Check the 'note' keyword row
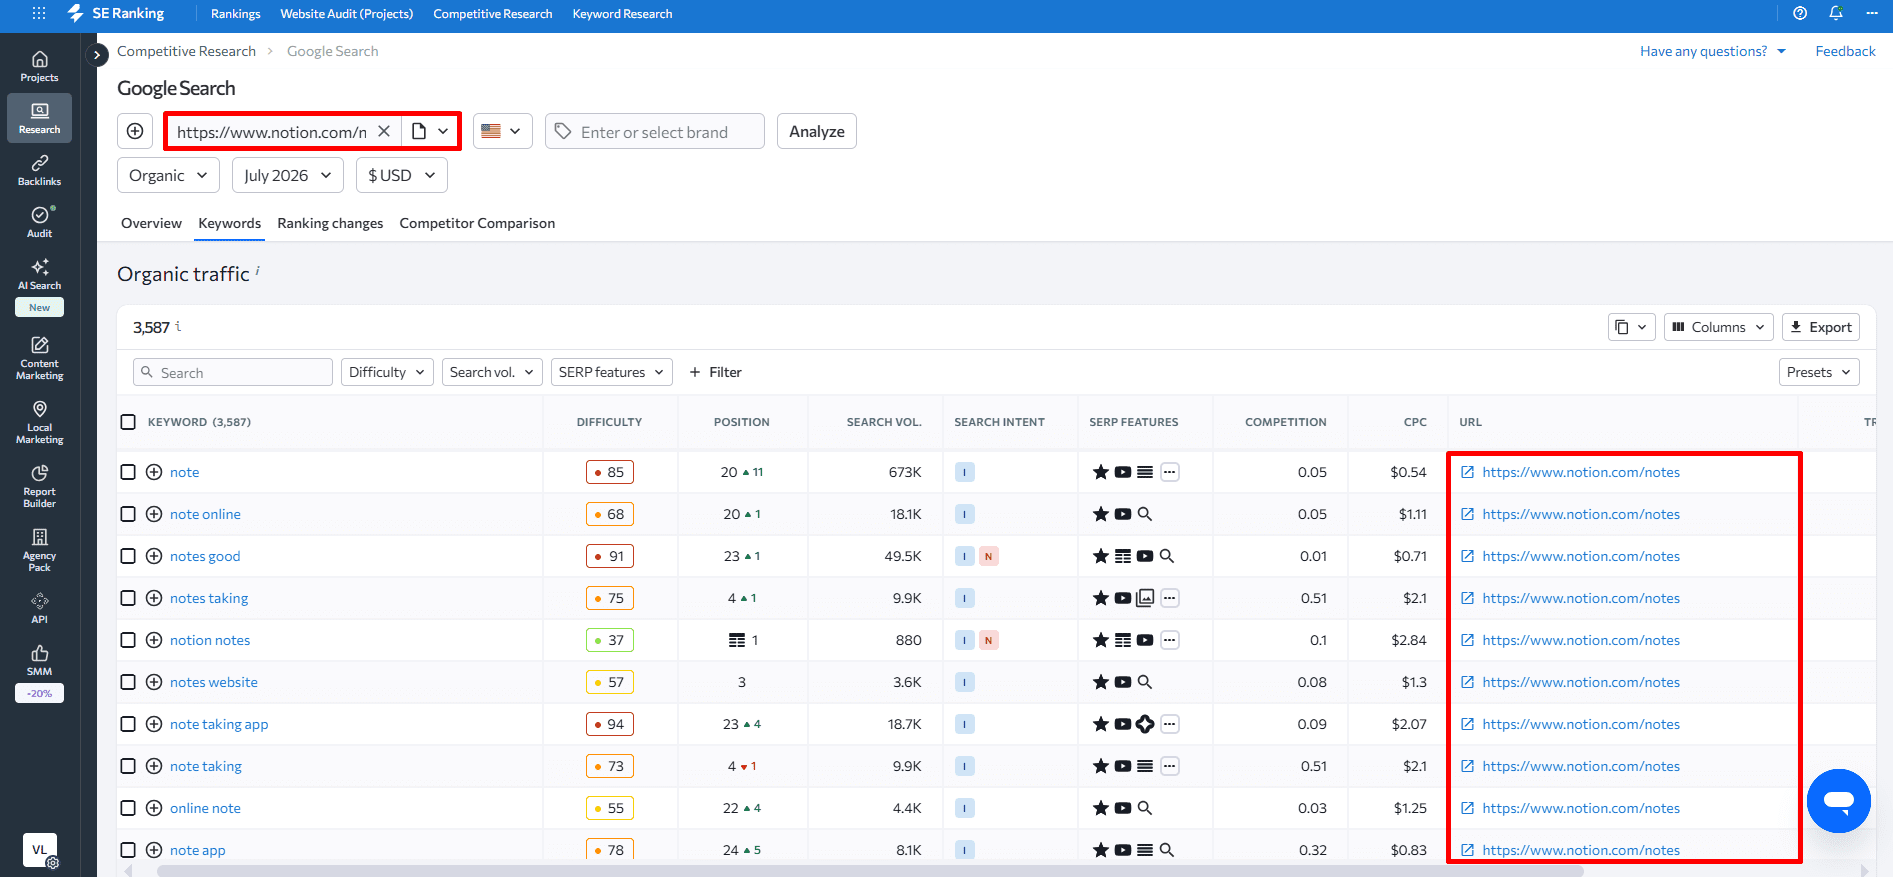The image size is (1893, 877). (128, 472)
